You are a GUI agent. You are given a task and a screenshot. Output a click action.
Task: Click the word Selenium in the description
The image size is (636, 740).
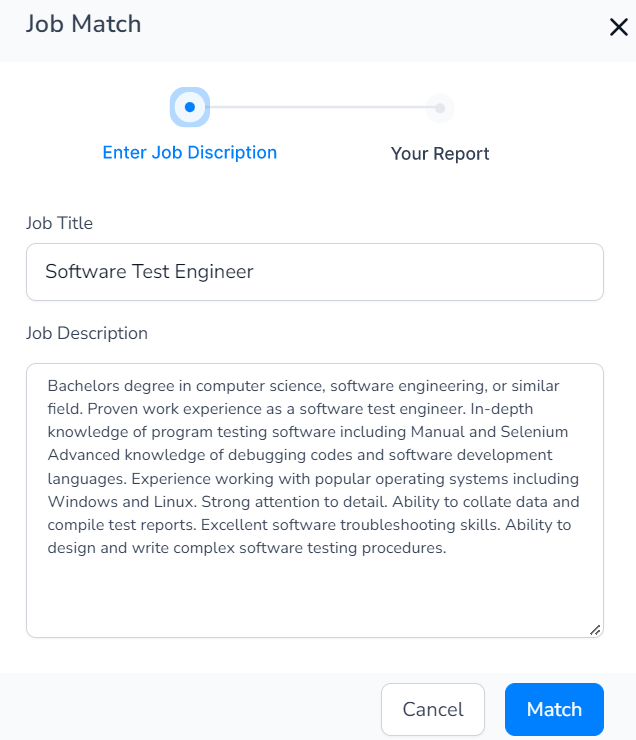pyautogui.click(x=534, y=432)
